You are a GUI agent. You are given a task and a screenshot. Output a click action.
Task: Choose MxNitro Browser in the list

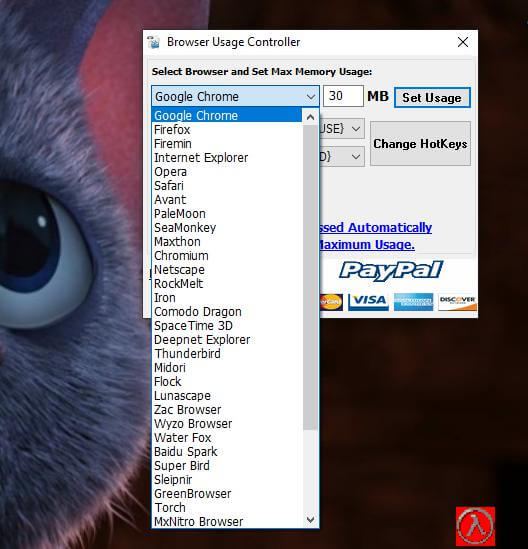(227, 522)
